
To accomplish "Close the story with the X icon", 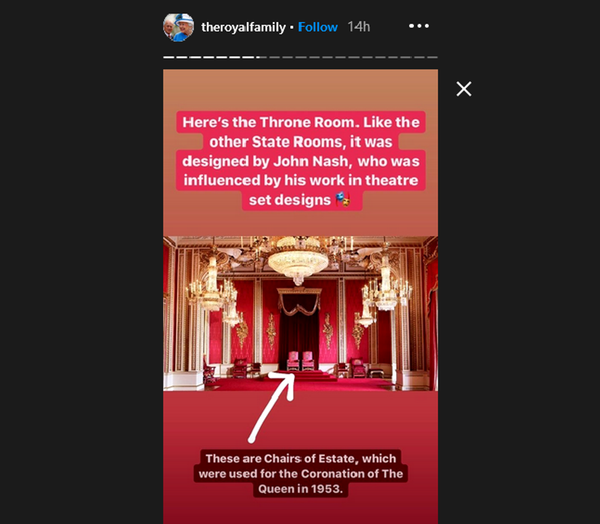I will click(463, 89).
